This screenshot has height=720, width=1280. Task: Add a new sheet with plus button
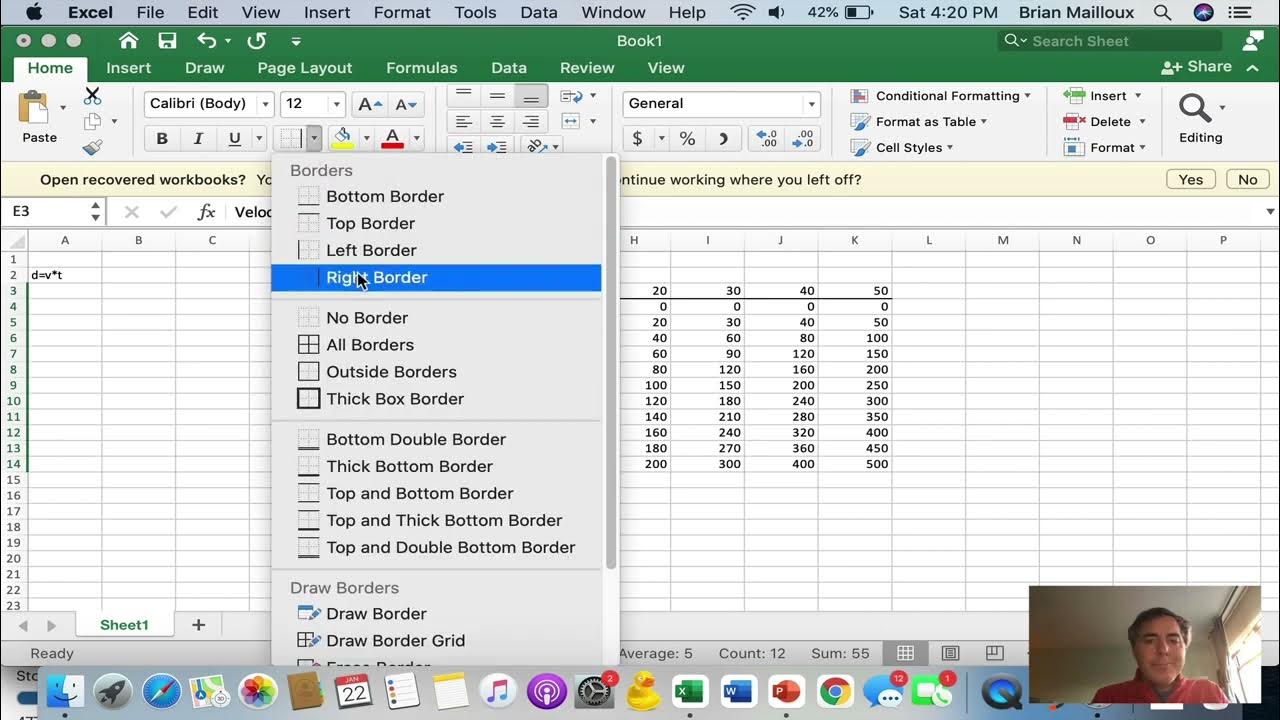pyautogui.click(x=198, y=625)
